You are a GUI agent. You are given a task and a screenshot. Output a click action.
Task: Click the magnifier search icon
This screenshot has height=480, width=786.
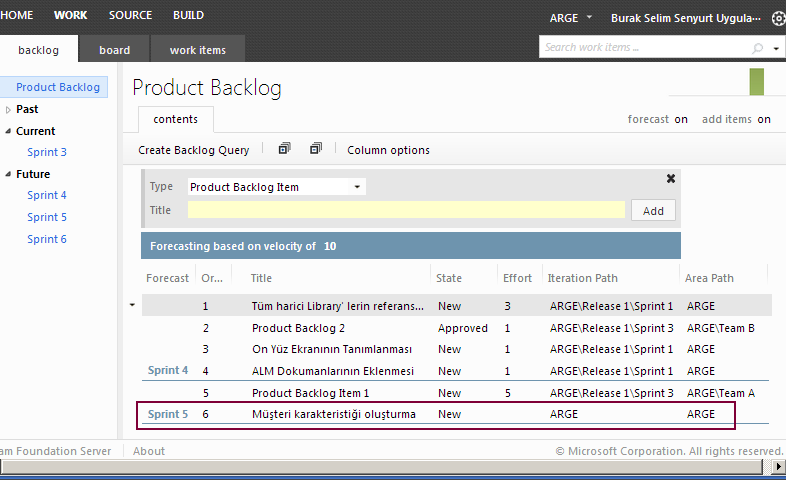(758, 47)
